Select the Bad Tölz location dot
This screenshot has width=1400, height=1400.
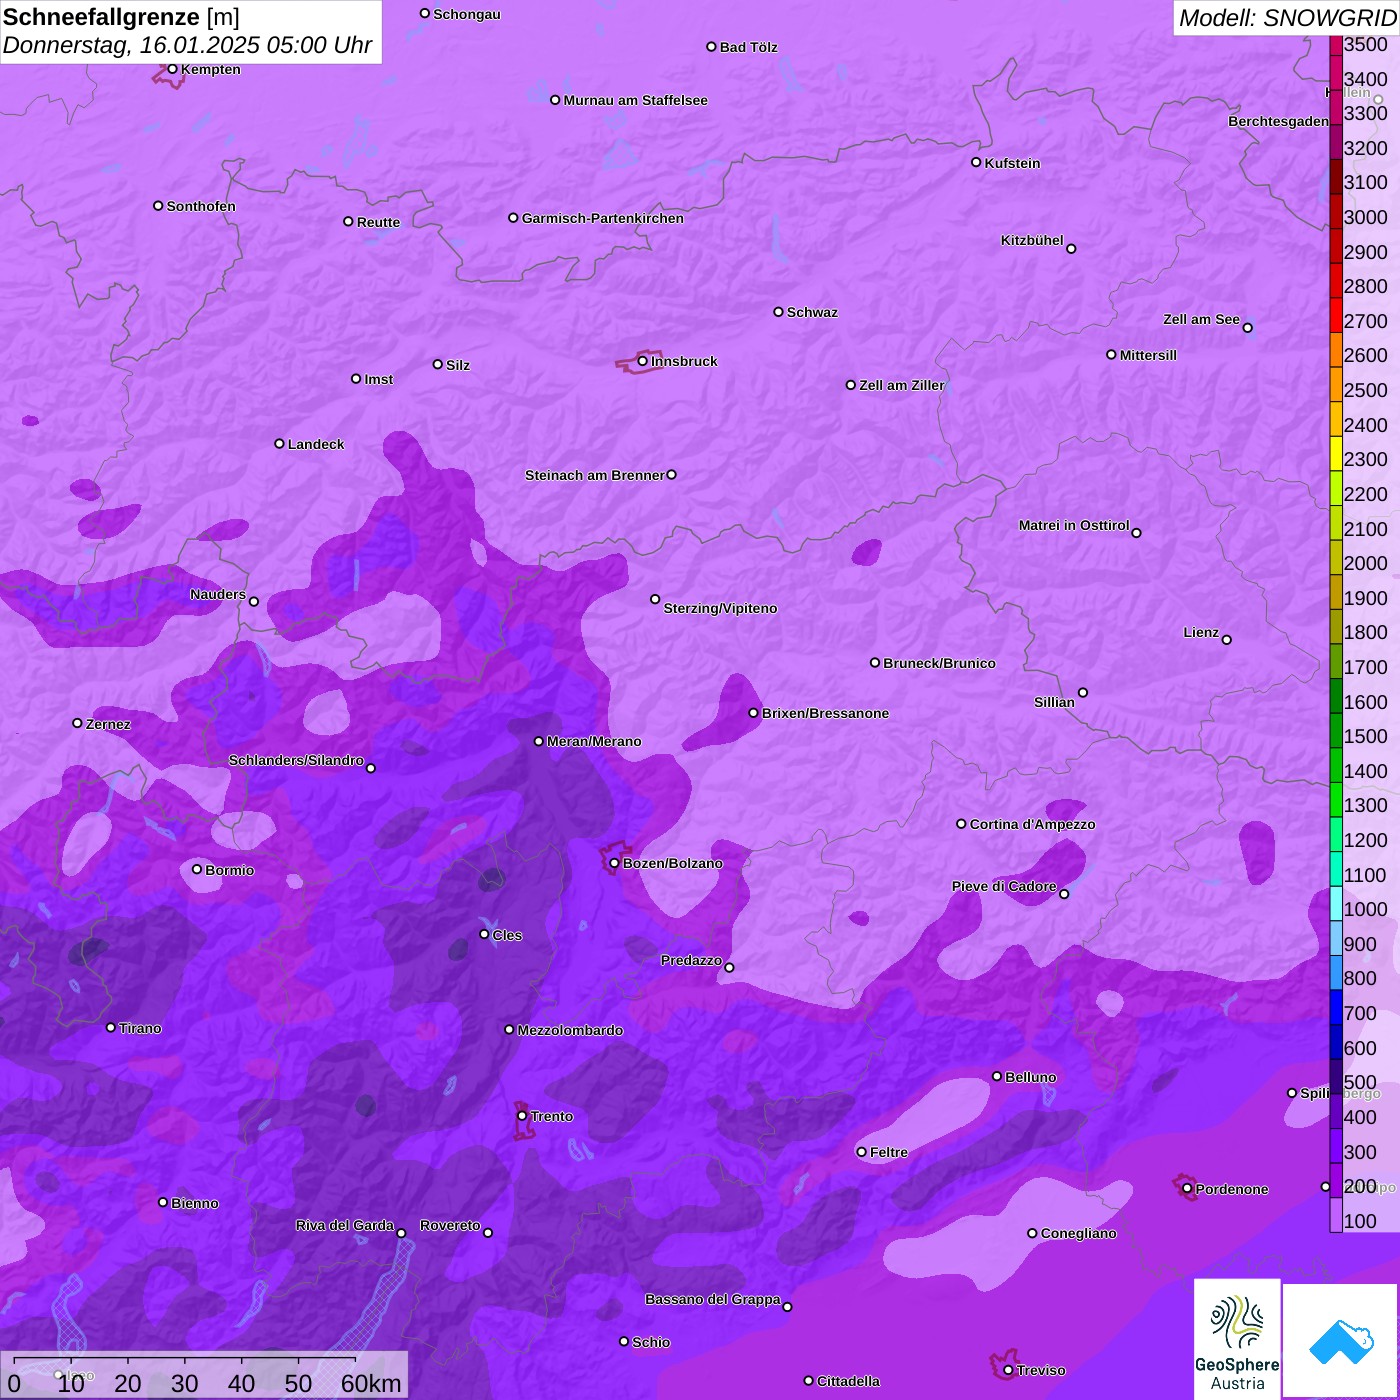tap(711, 47)
